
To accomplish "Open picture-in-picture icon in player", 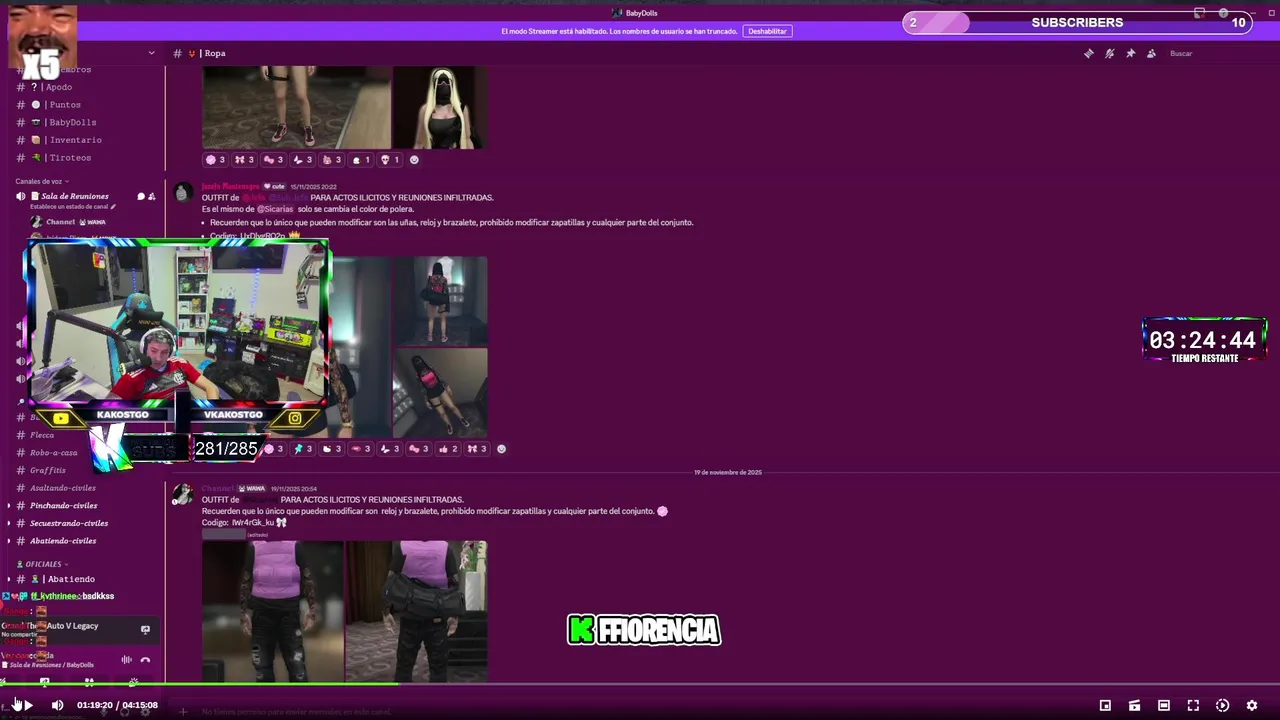I will pyautogui.click(x=1105, y=705).
